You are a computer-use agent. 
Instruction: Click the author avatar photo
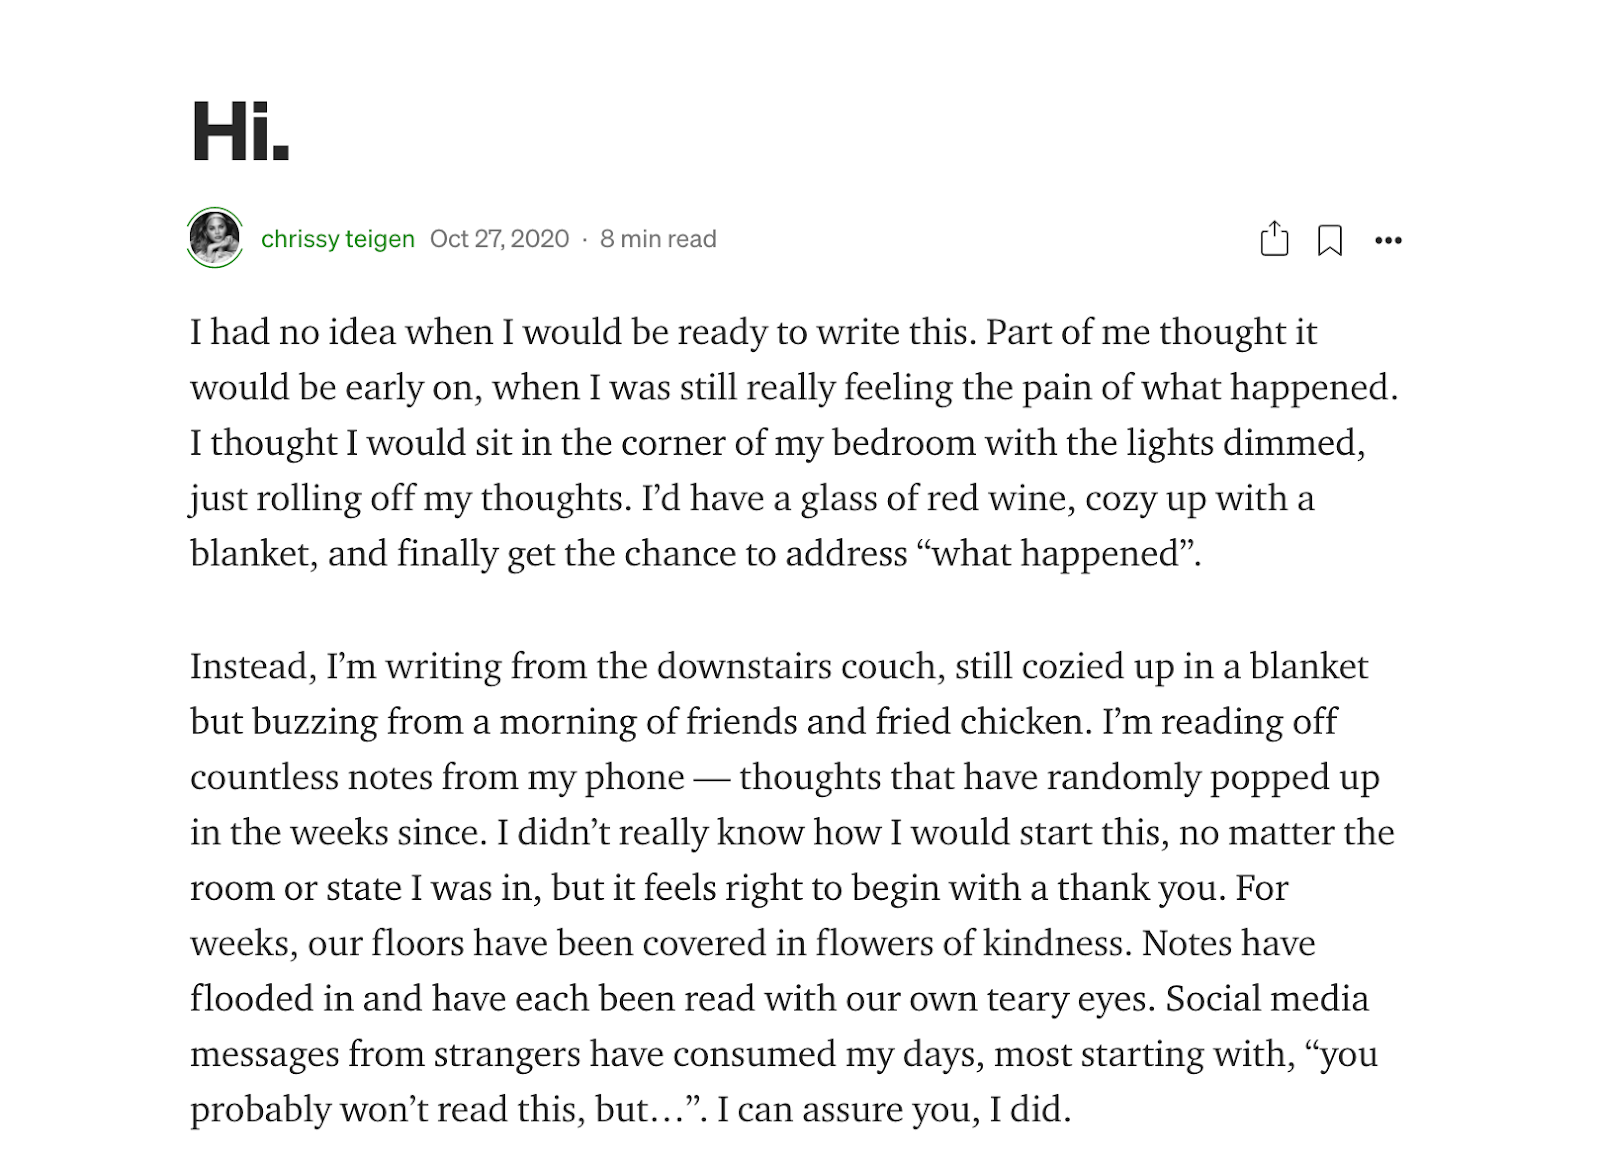215,238
